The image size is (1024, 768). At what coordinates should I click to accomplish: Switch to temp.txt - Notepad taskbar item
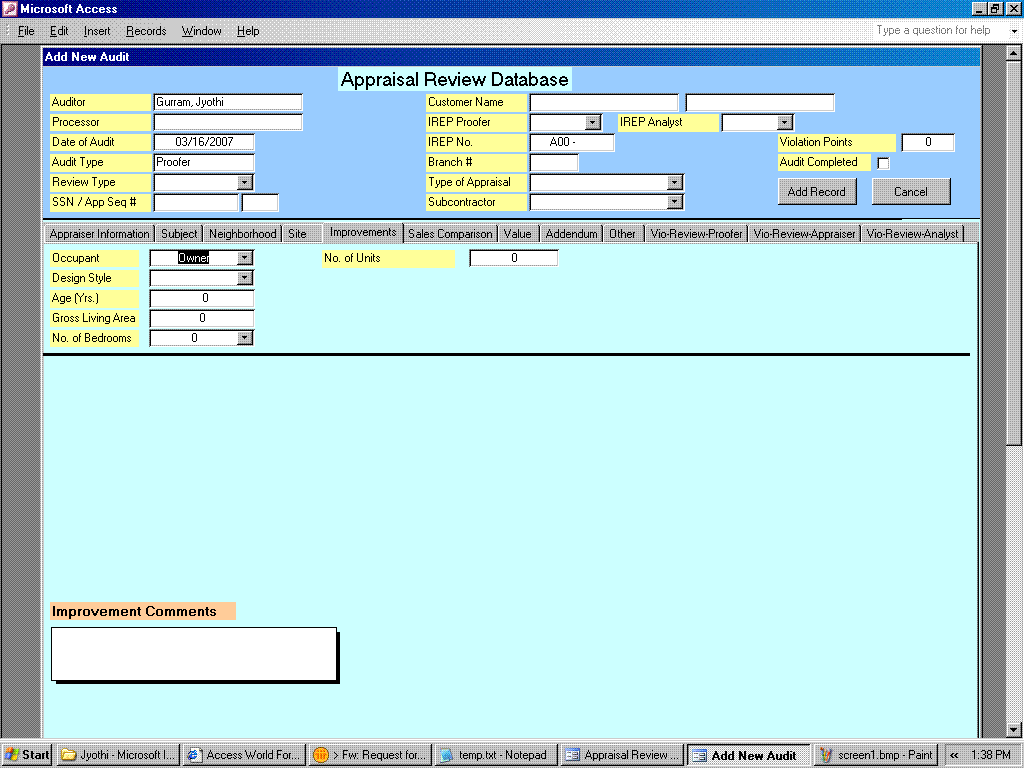coord(496,755)
